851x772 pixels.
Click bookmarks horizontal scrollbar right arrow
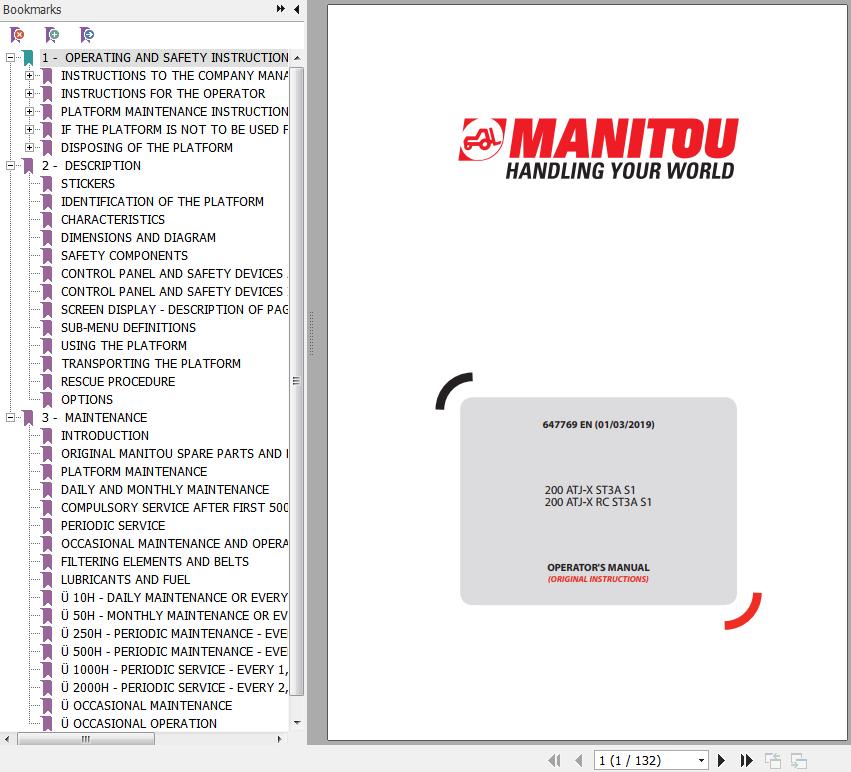[280, 739]
